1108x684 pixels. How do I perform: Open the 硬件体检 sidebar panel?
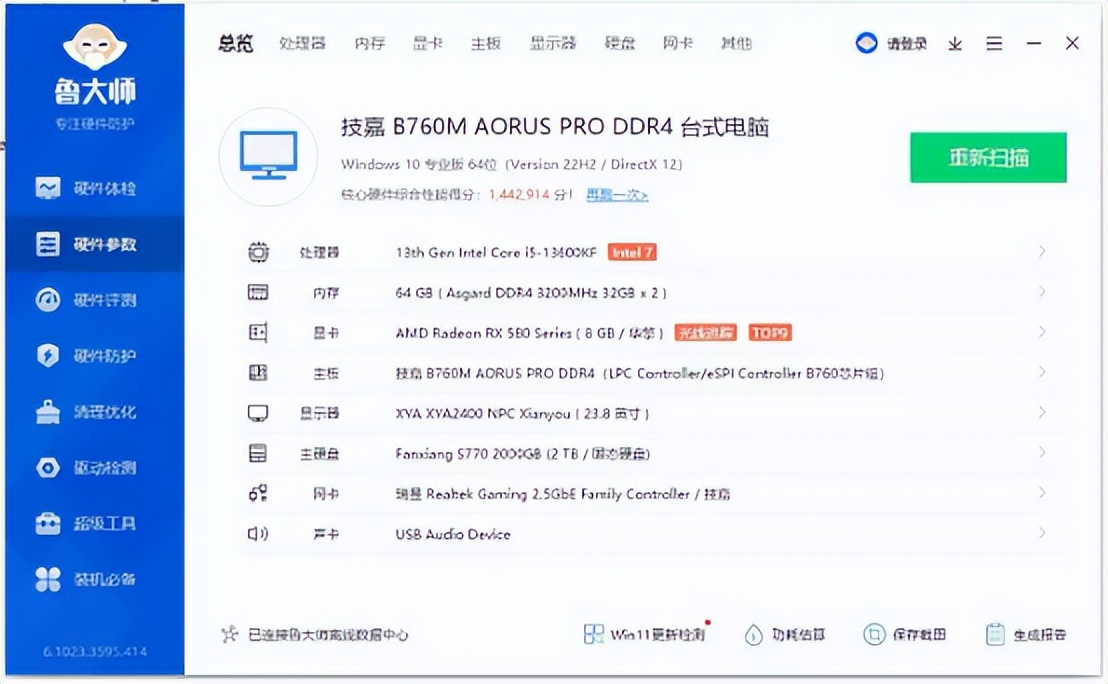[x=94, y=188]
